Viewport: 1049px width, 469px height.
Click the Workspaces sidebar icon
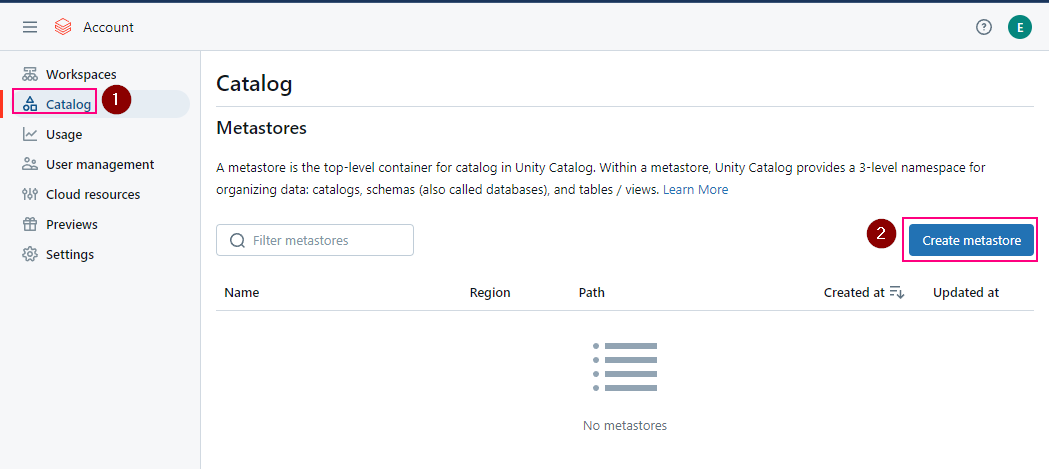coord(30,74)
